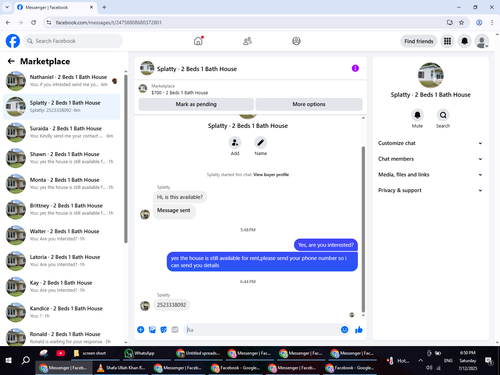The height and width of the screenshot is (375, 500).
Task: Expand Privacy & support section
Action: coord(430,190)
